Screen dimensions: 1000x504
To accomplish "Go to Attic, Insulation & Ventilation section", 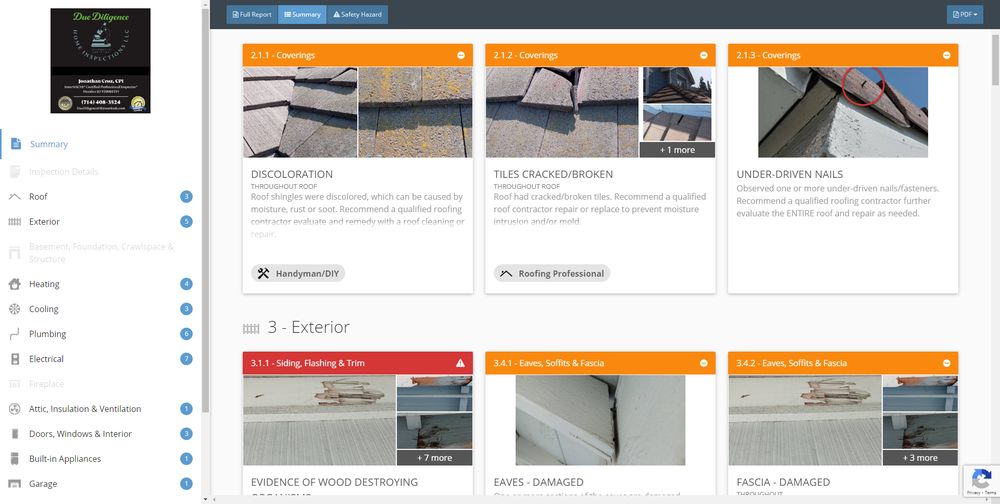I will pos(101,409).
